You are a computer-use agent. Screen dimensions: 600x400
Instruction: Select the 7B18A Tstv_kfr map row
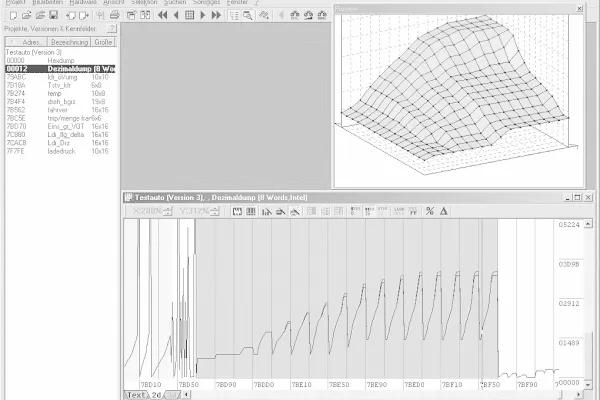coord(60,85)
